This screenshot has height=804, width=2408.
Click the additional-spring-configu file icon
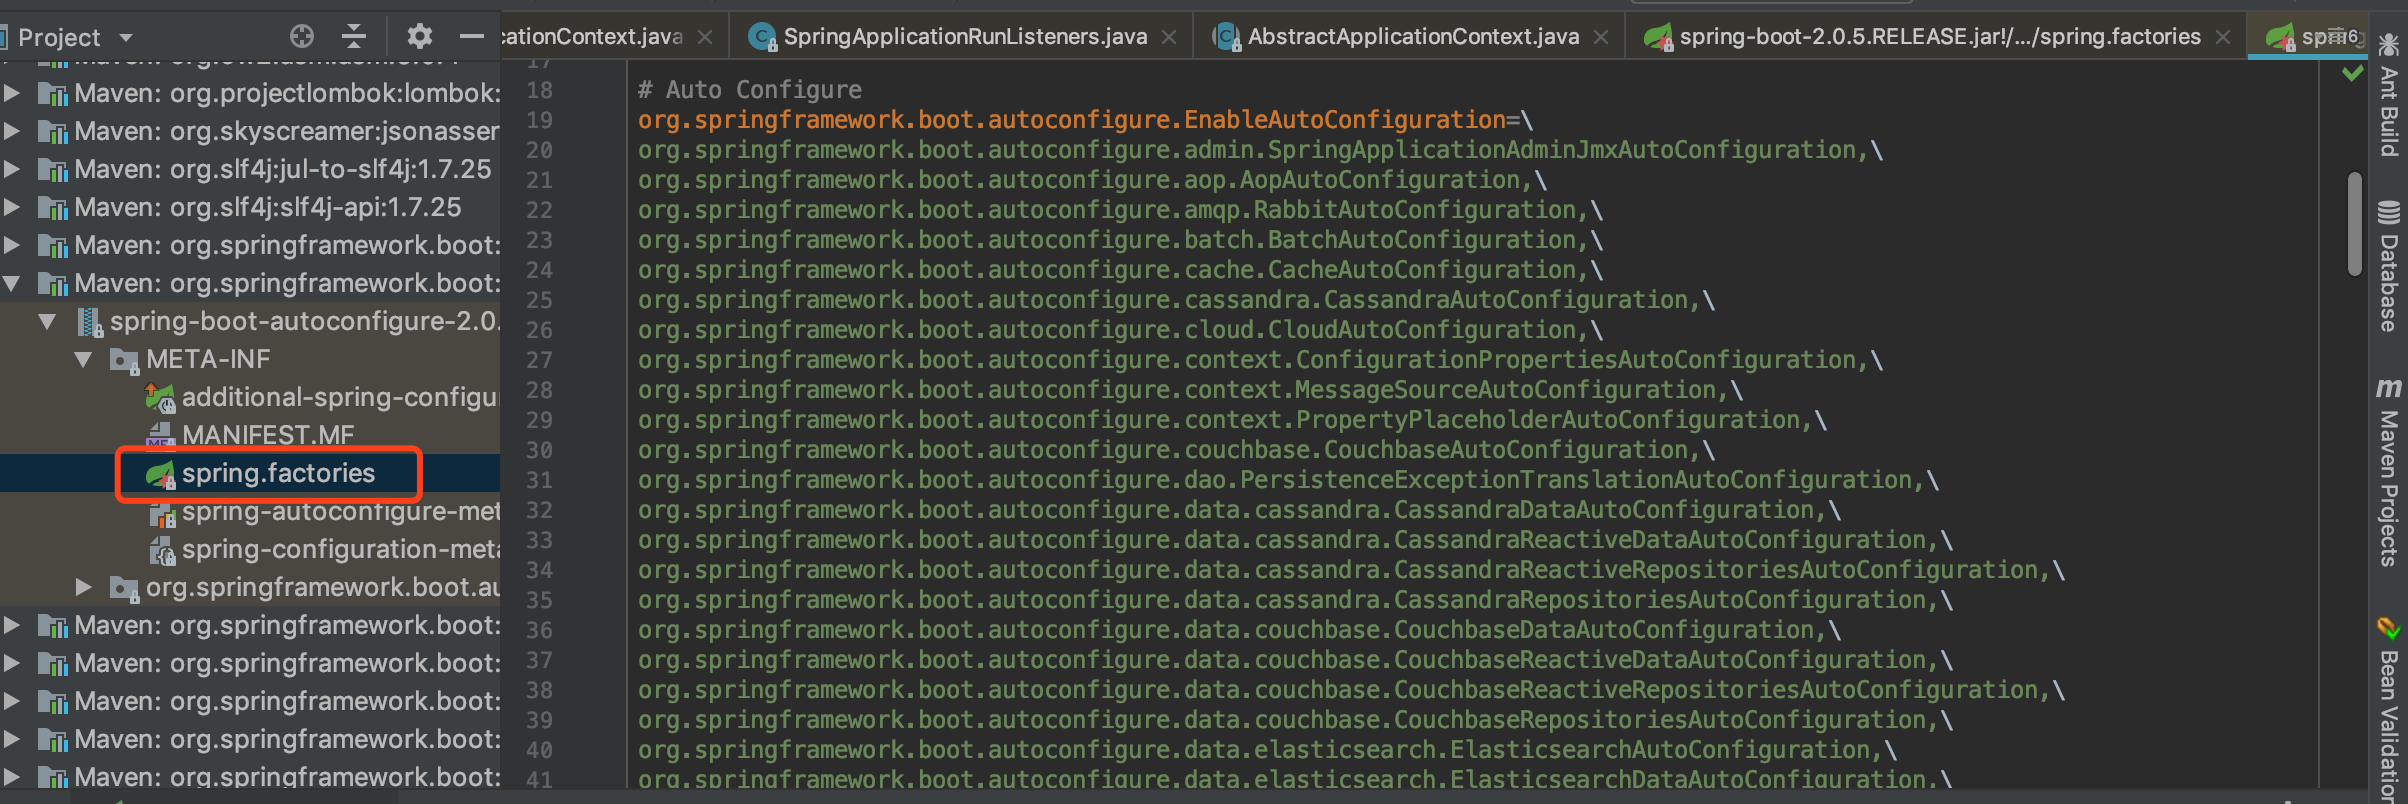(x=160, y=398)
